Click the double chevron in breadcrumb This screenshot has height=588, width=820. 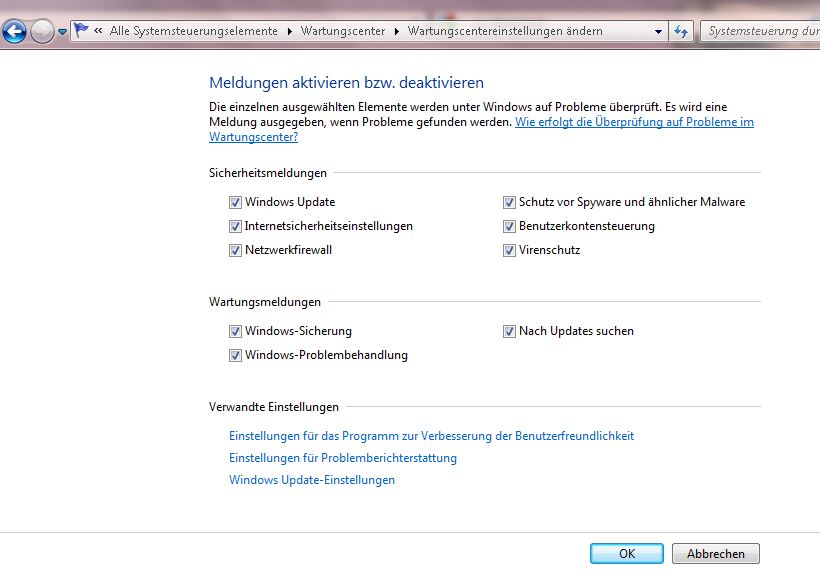[x=98, y=31]
